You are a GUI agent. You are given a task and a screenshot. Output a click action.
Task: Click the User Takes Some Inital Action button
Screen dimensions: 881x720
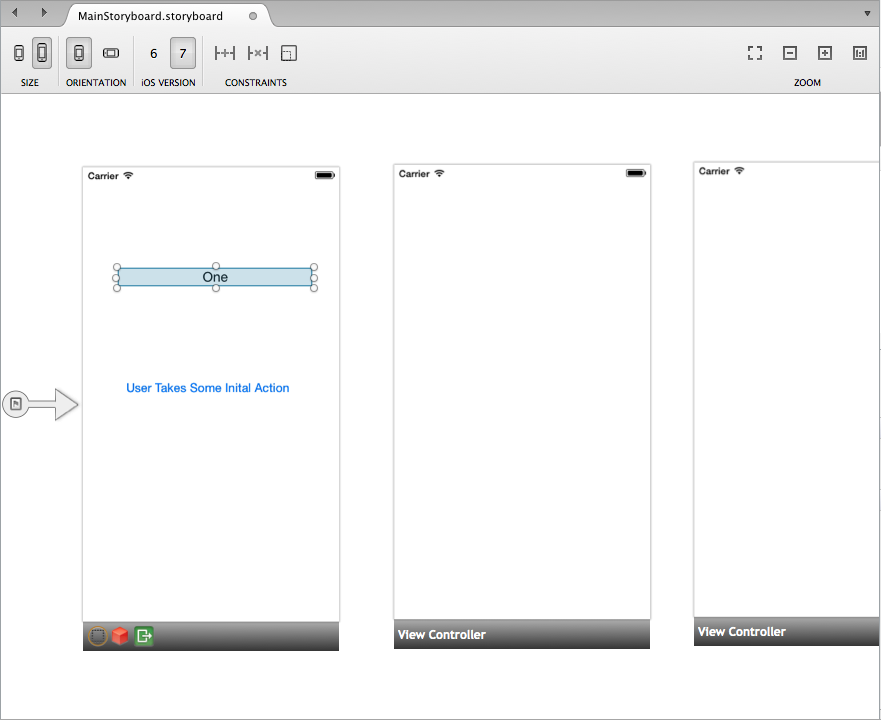(x=207, y=388)
